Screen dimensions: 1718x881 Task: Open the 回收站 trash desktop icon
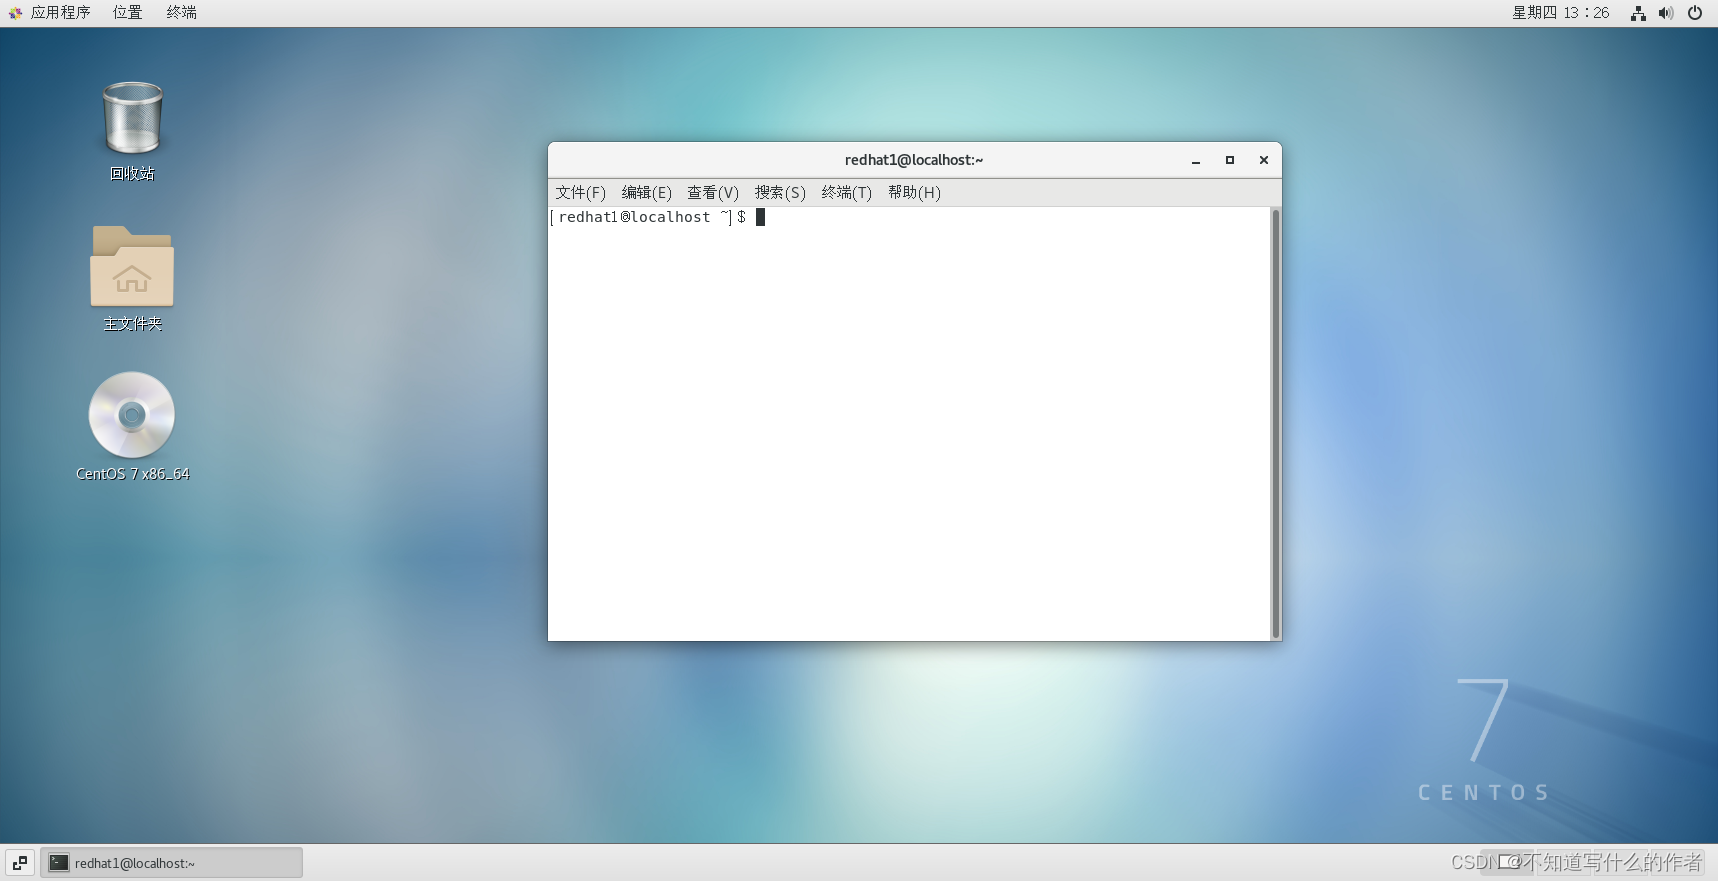132,131
